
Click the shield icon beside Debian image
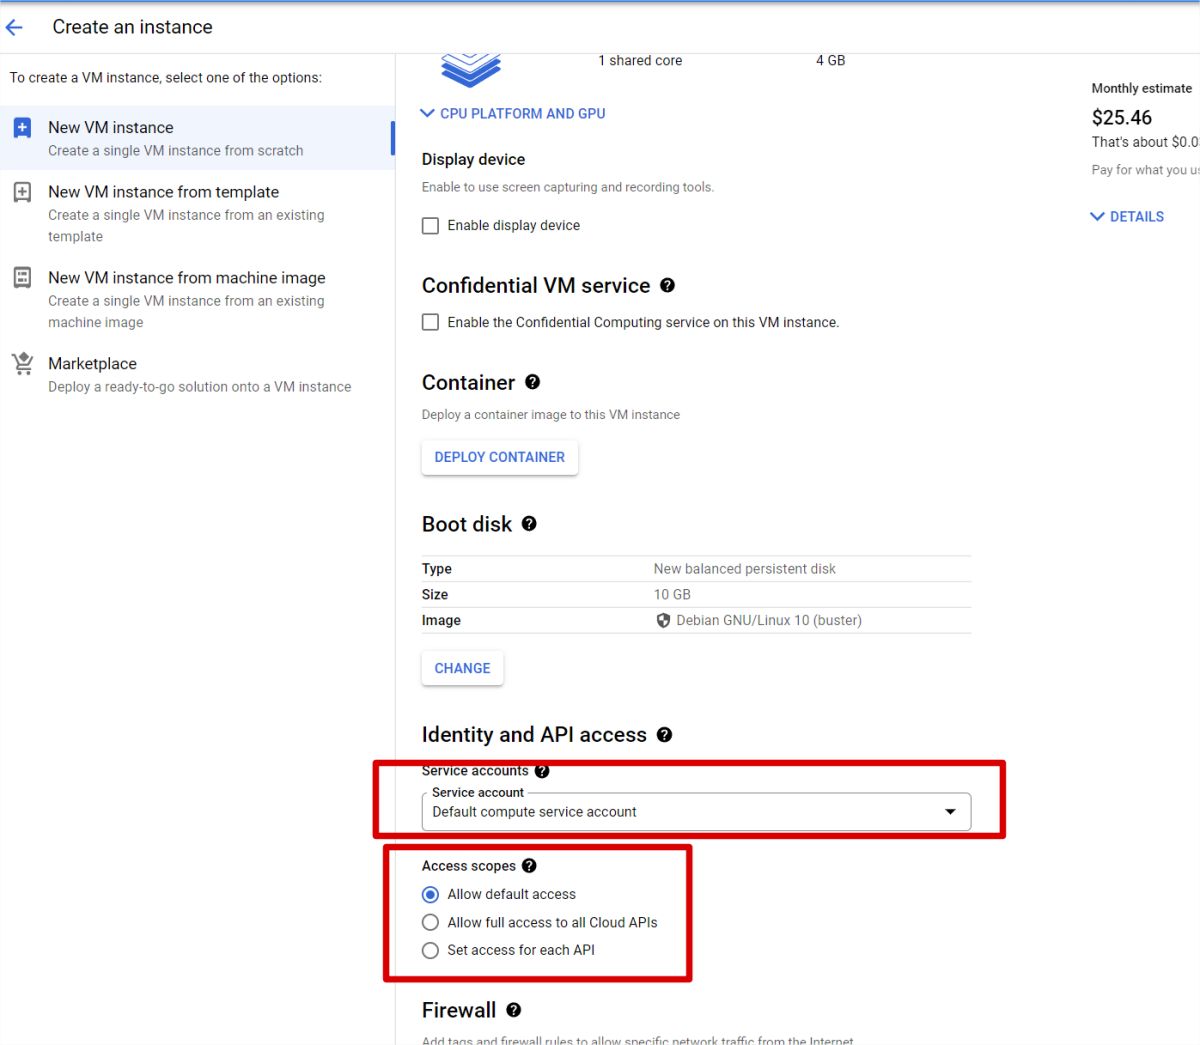click(x=663, y=620)
